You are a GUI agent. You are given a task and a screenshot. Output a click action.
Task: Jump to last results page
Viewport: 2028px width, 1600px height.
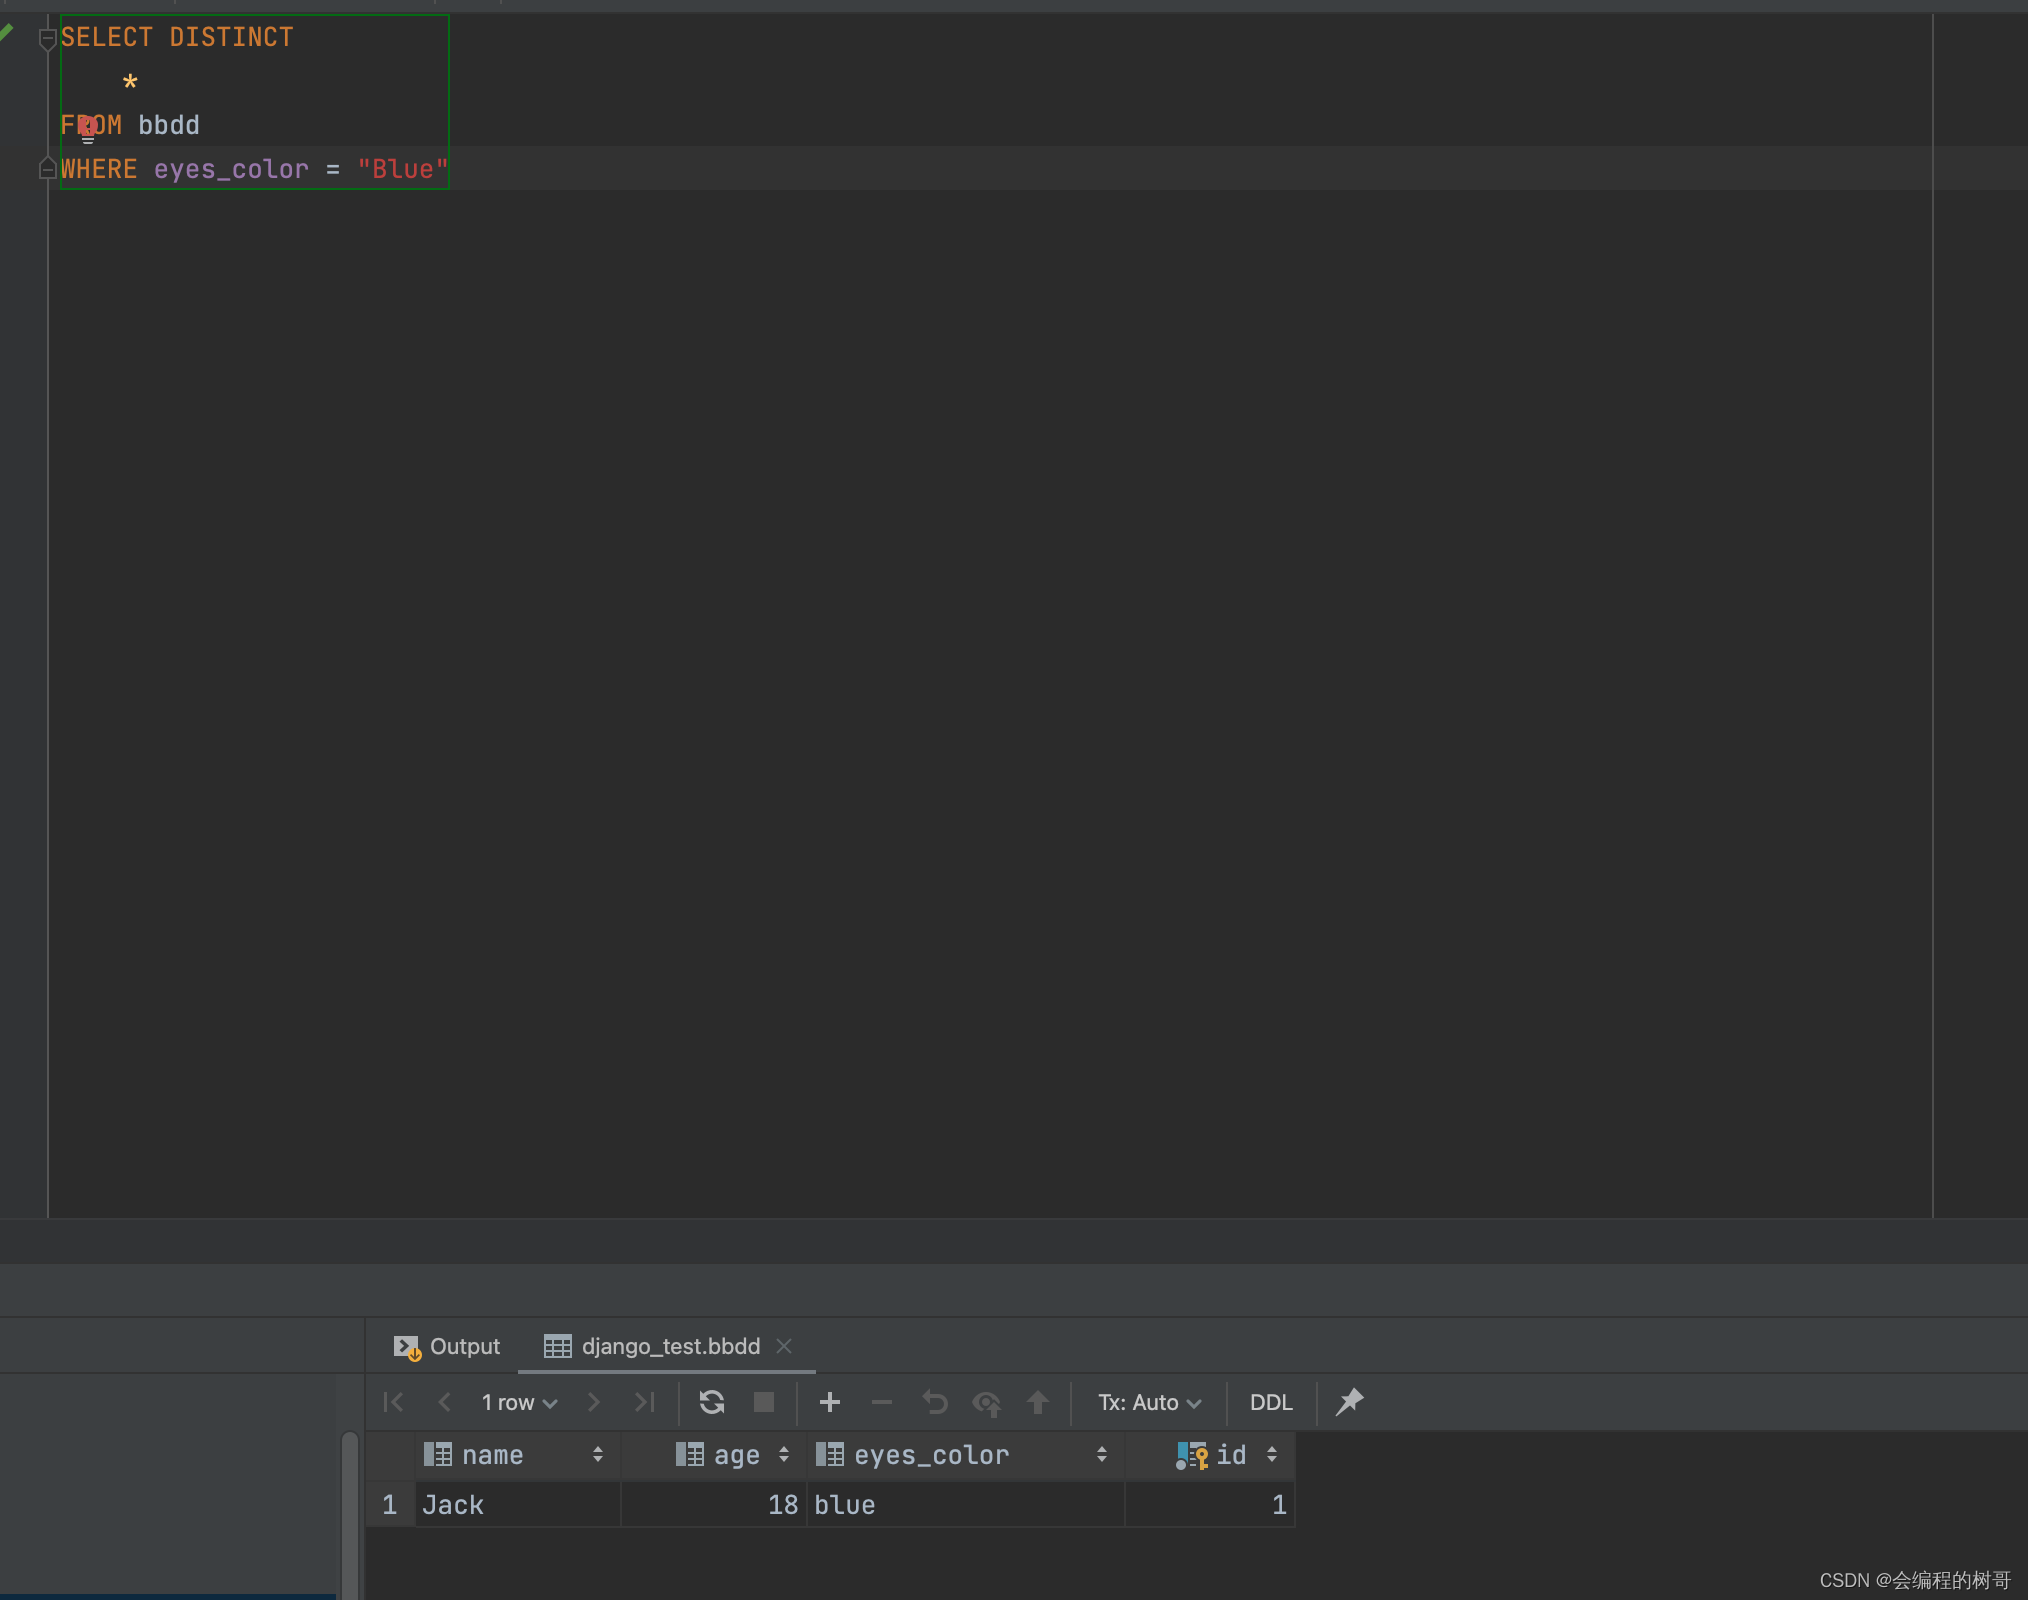[x=645, y=1402]
